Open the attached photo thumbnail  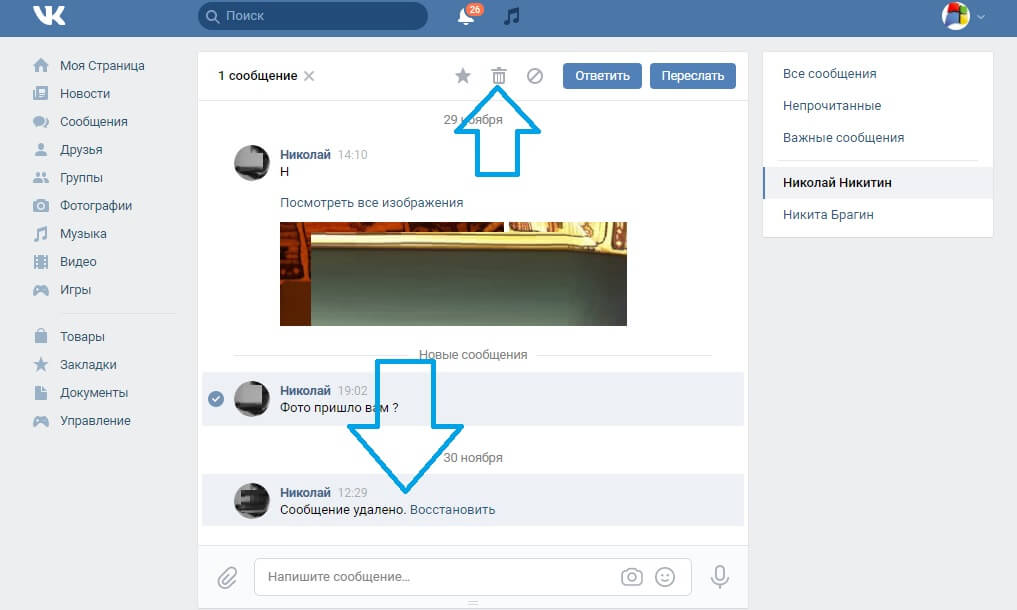pos(453,274)
